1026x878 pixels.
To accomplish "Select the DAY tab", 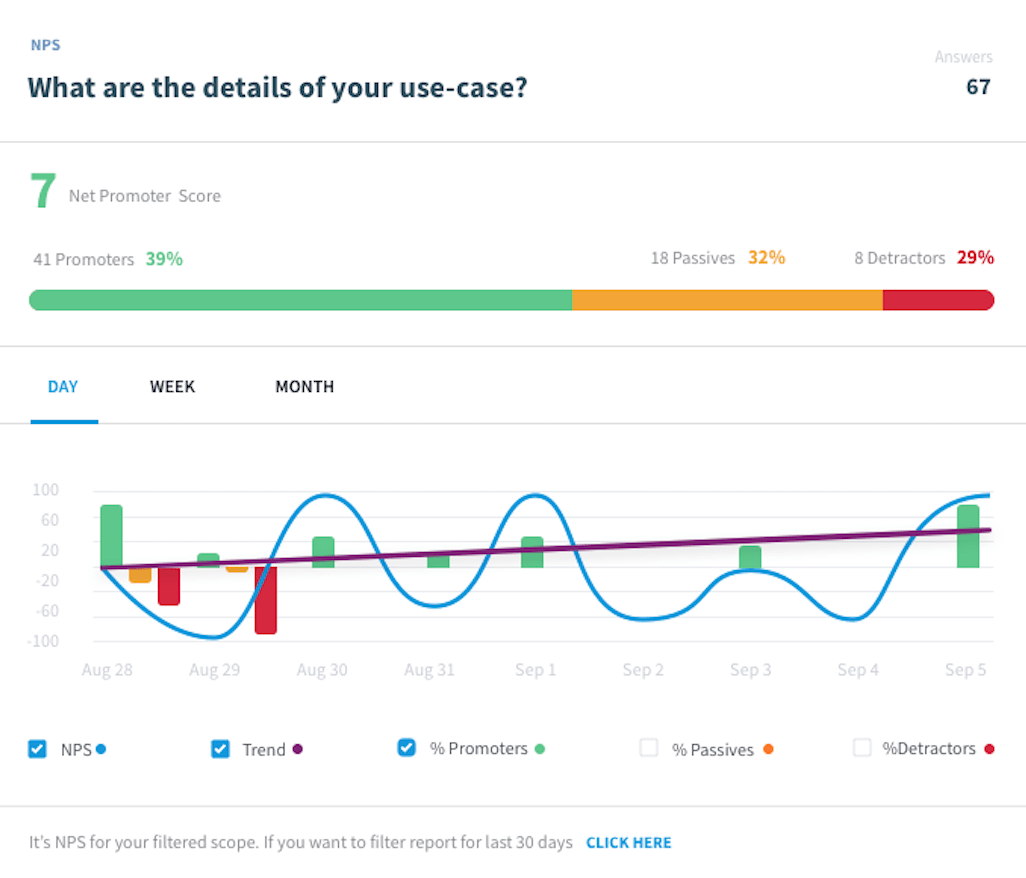I will (63, 386).
